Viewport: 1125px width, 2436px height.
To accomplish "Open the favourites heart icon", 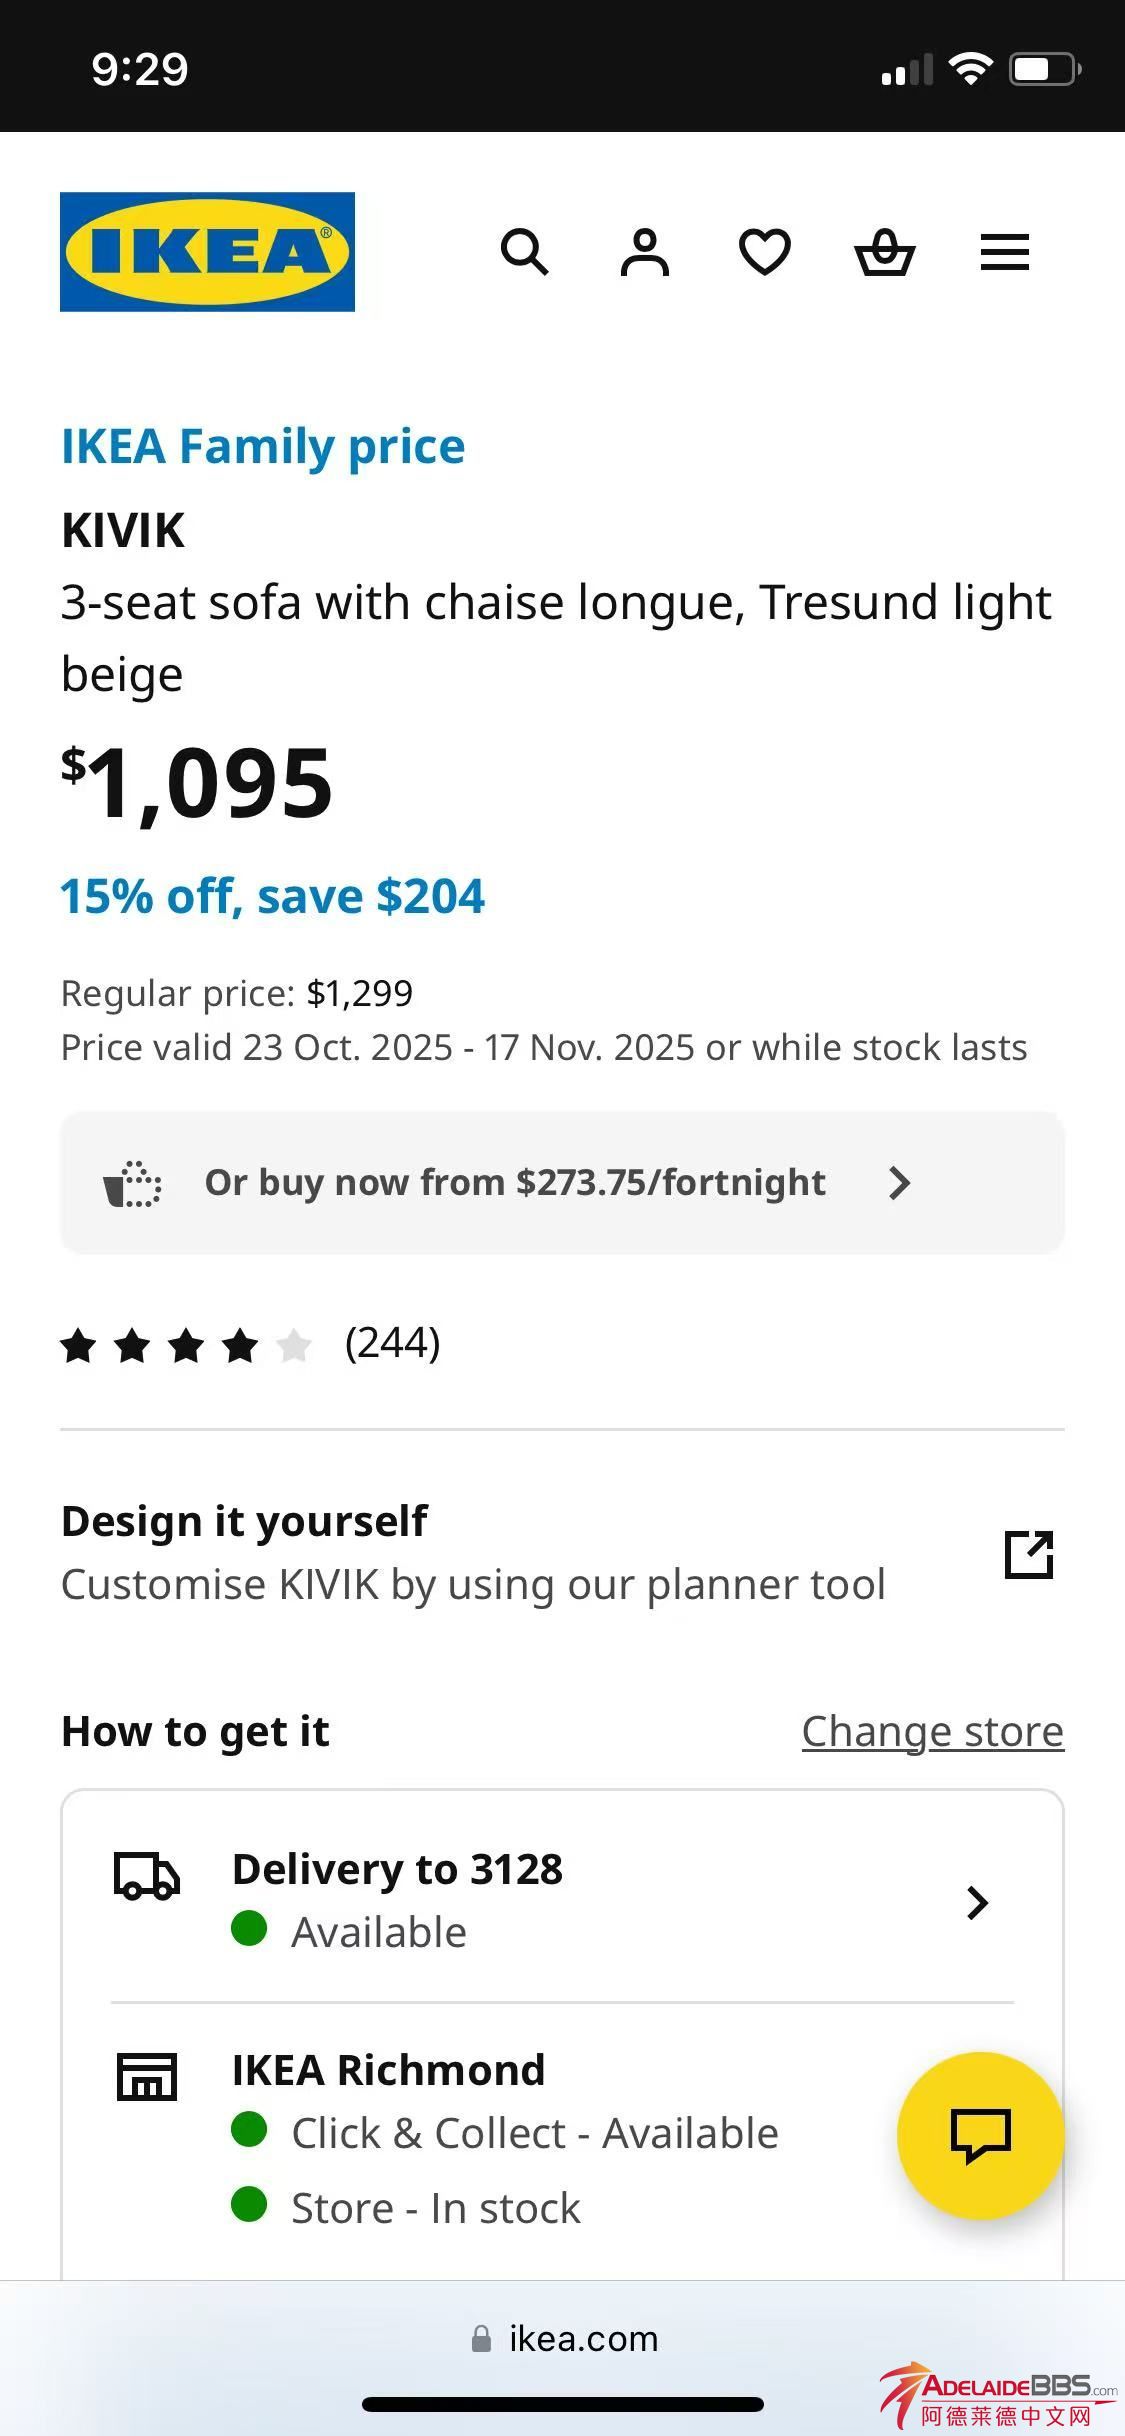I will [765, 252].
